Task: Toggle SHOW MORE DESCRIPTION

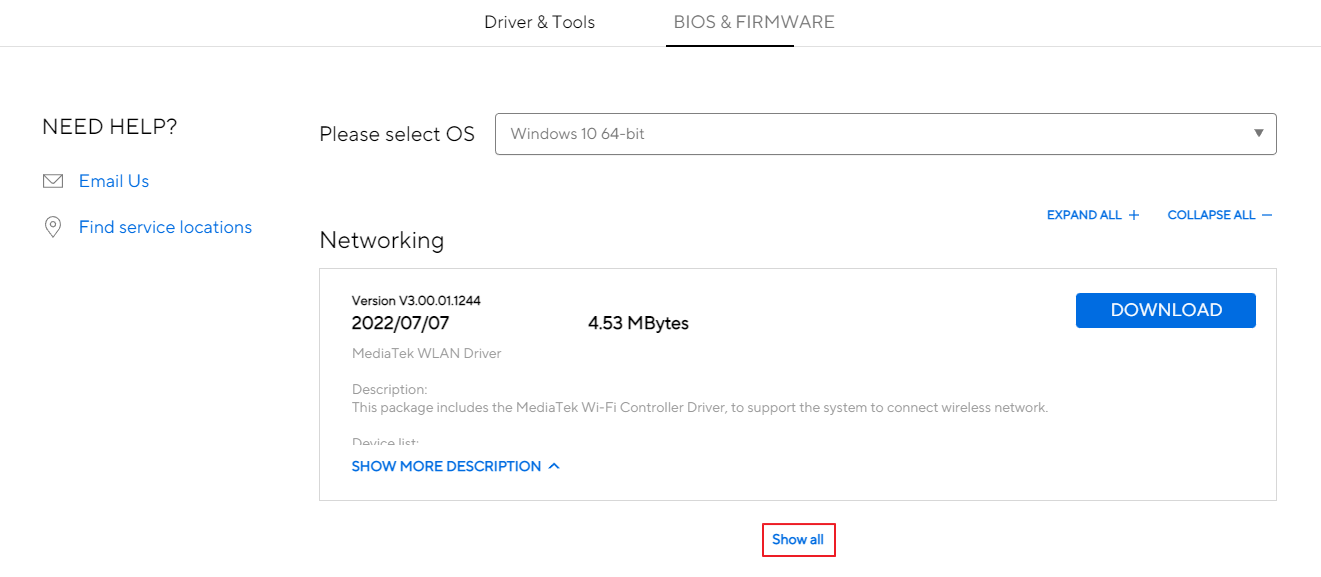Action: click(455, 466)
